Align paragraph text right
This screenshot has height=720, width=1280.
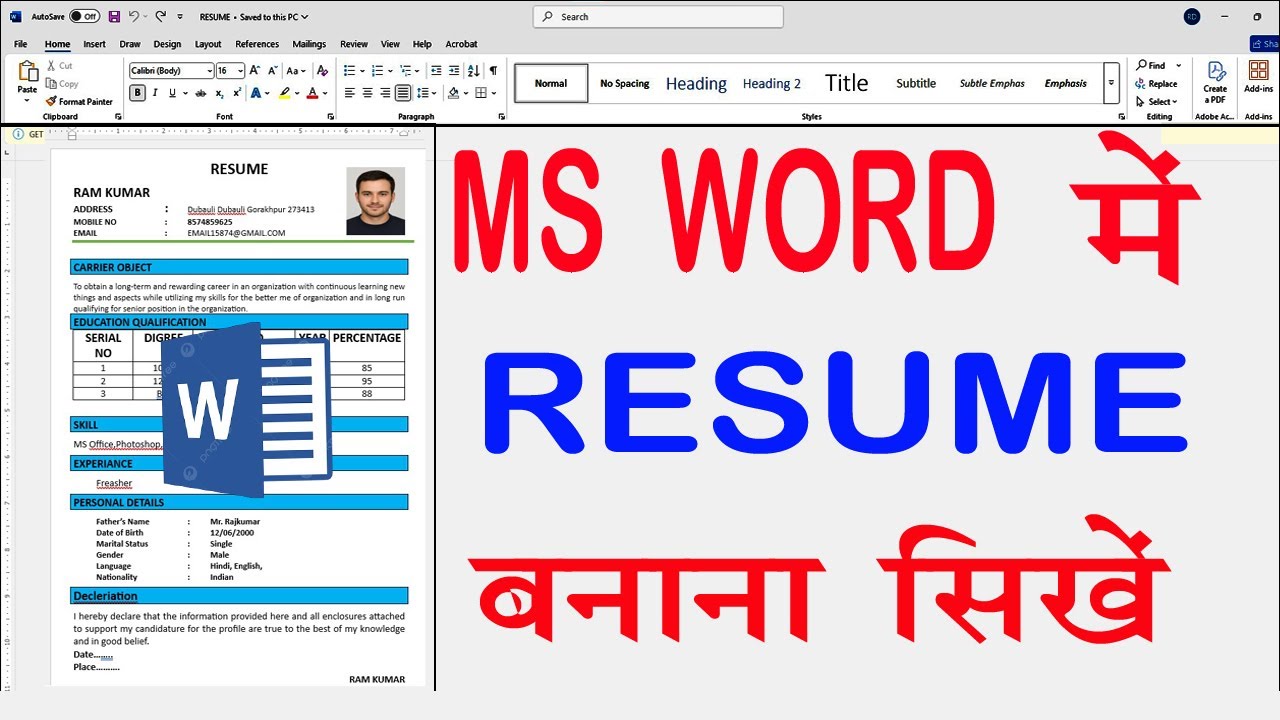point(385,93)
